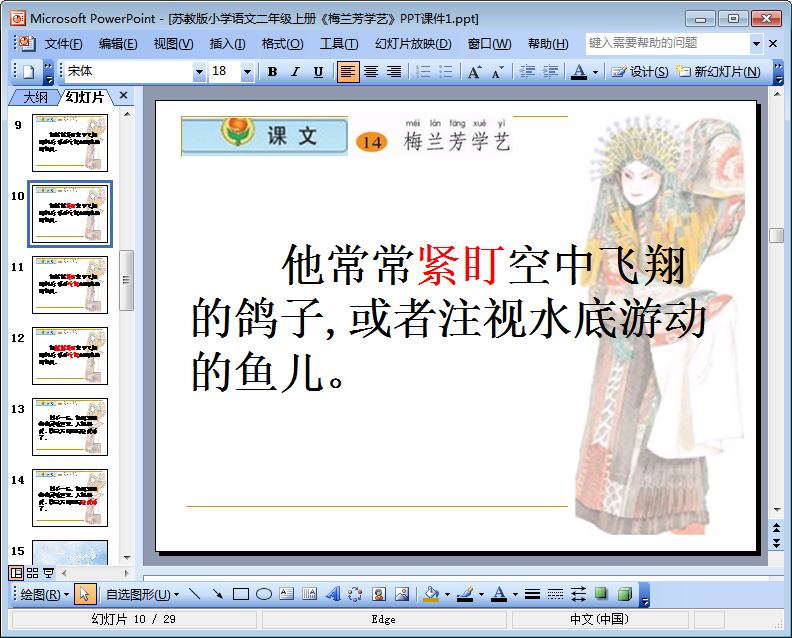This screenshot has width=792, height=638.
Task: Click the 新幻灯片(N) new slide button
Action: click(718, 72)
